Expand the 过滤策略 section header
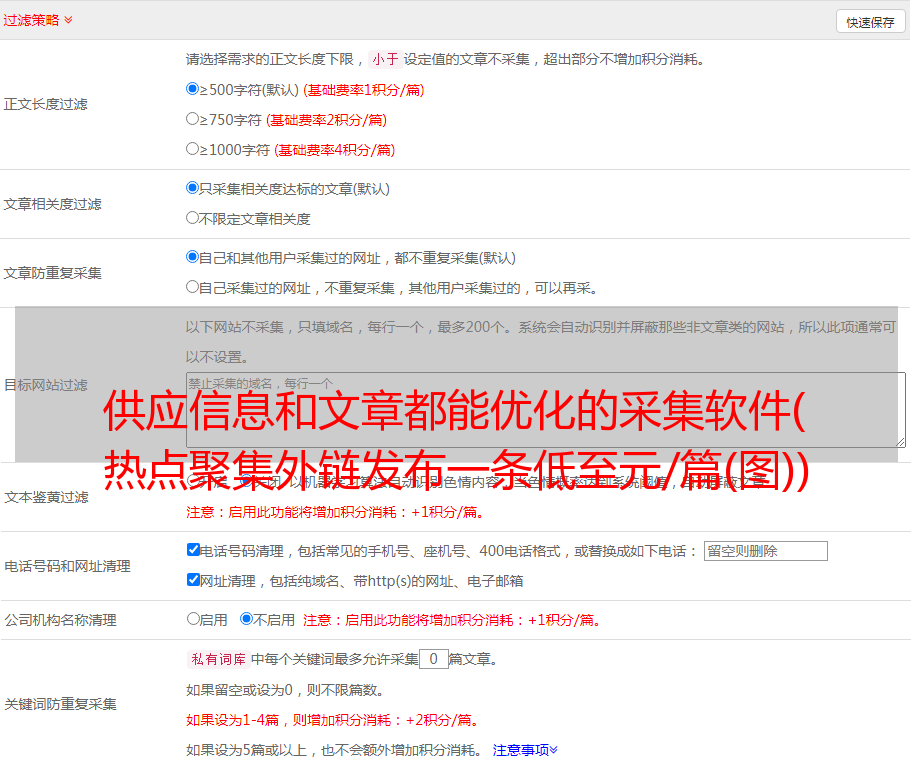912x768 pixels. click(38, 20)
